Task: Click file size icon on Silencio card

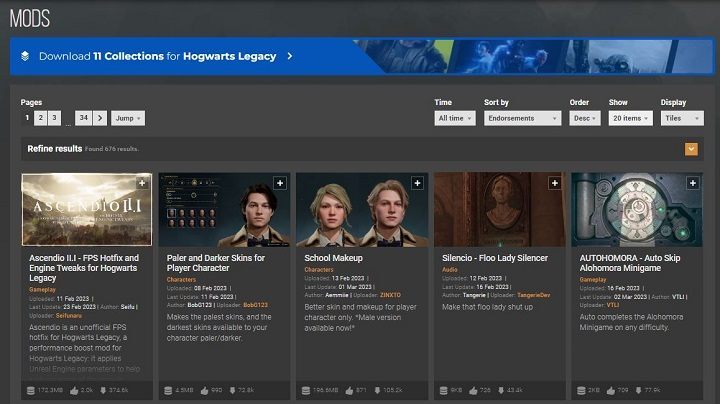Action: [444, 391]
